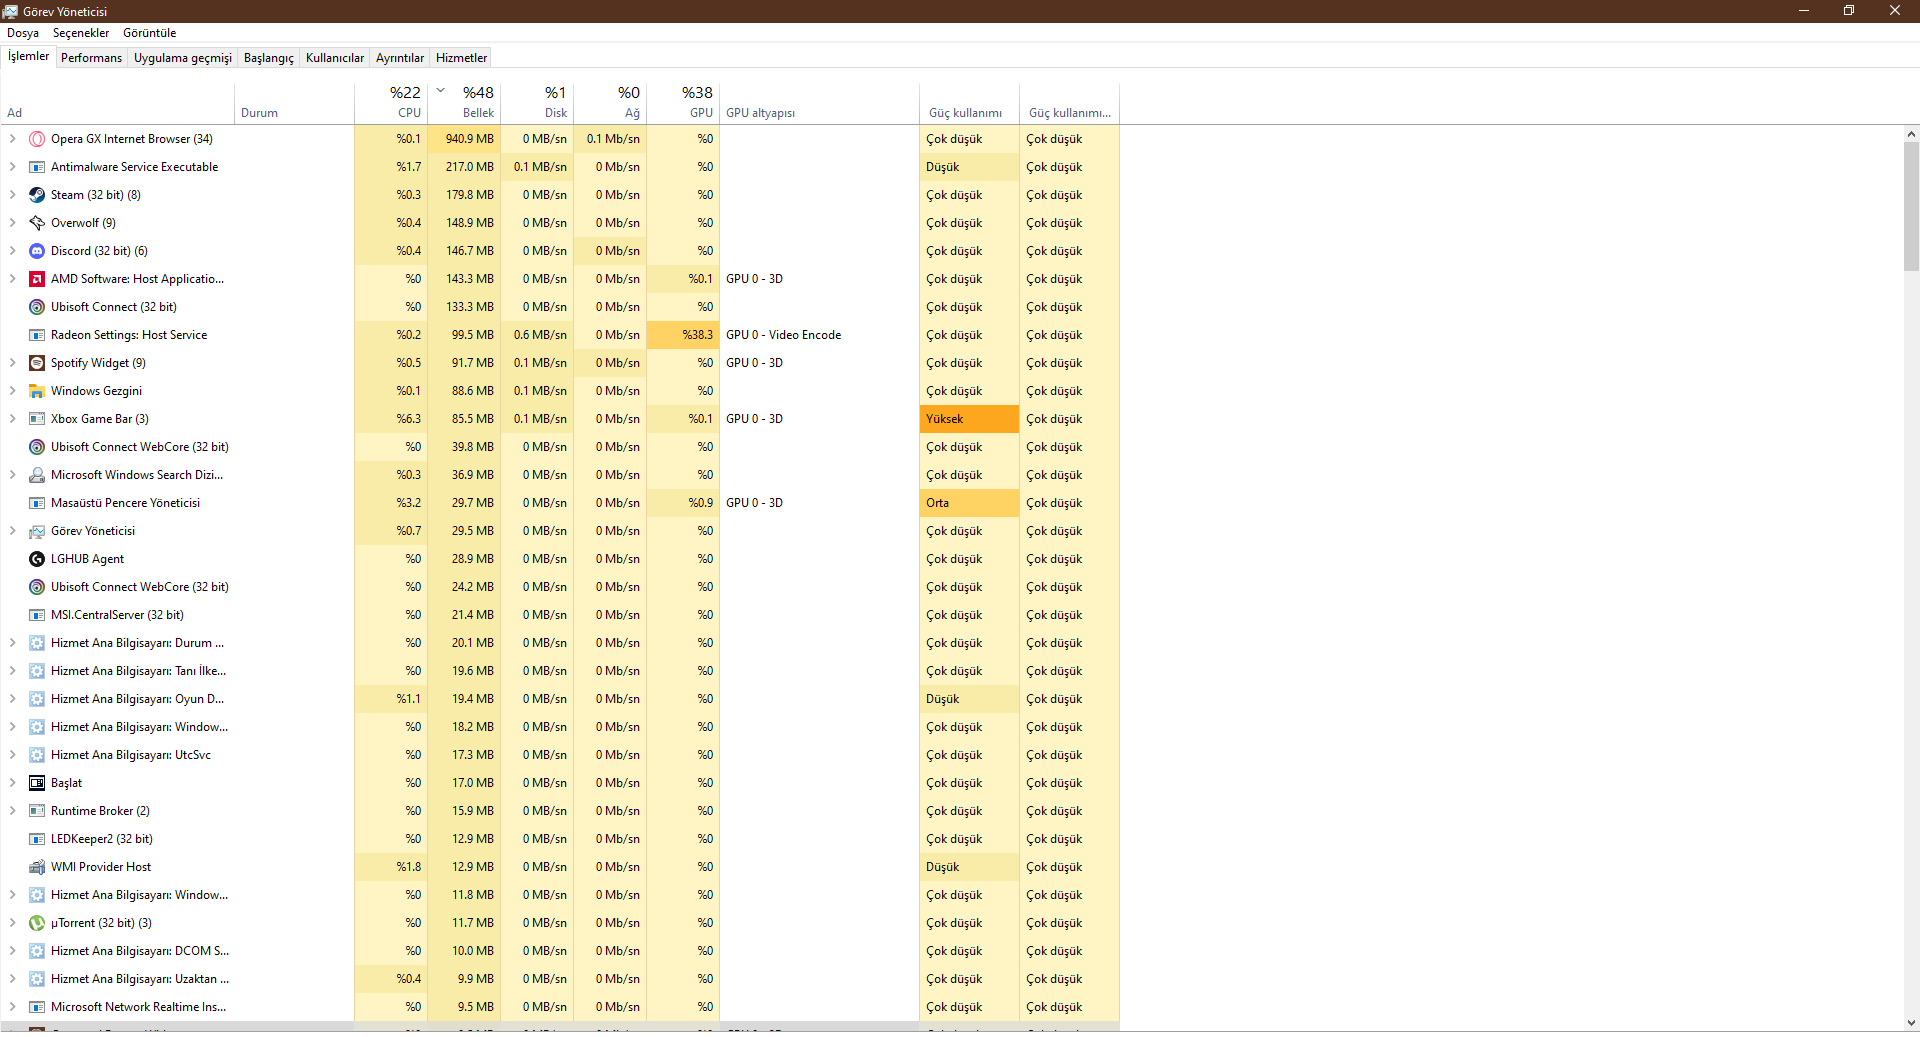Click the Windows Gezgini folder icon
The width and height of the screenshot is (1920, 1037).
pyautogui.click(x=37, y=391)
